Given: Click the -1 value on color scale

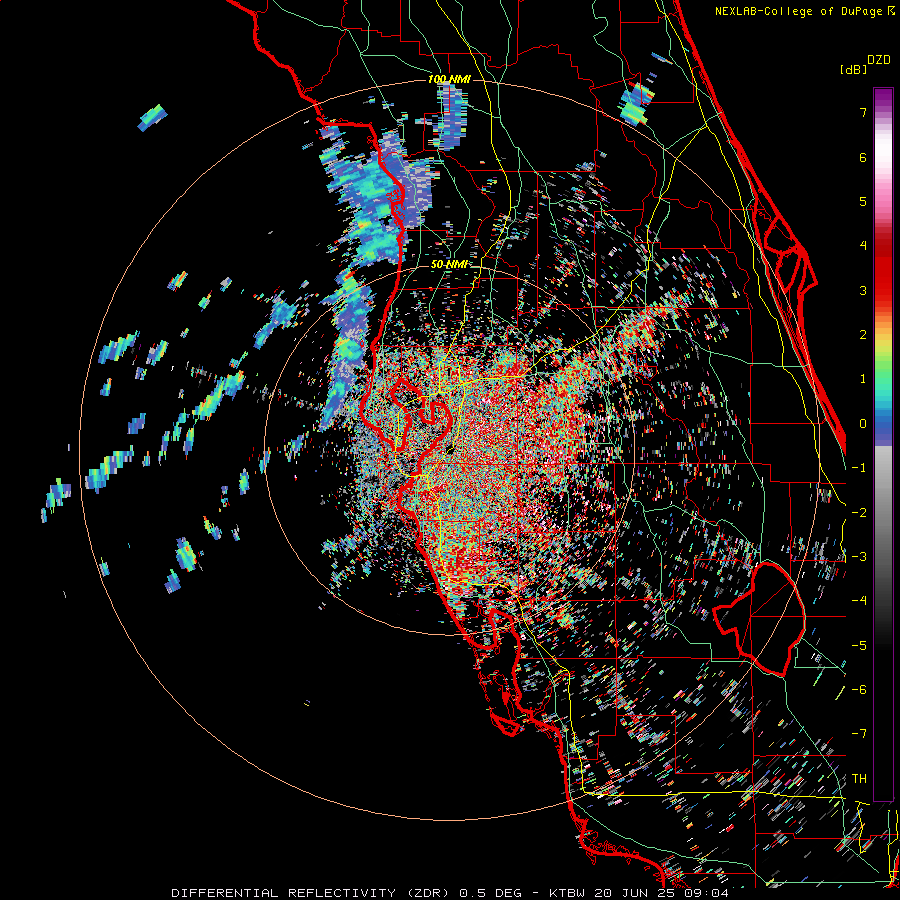Looking at the screenshot, I should click(x=859, y=468).
